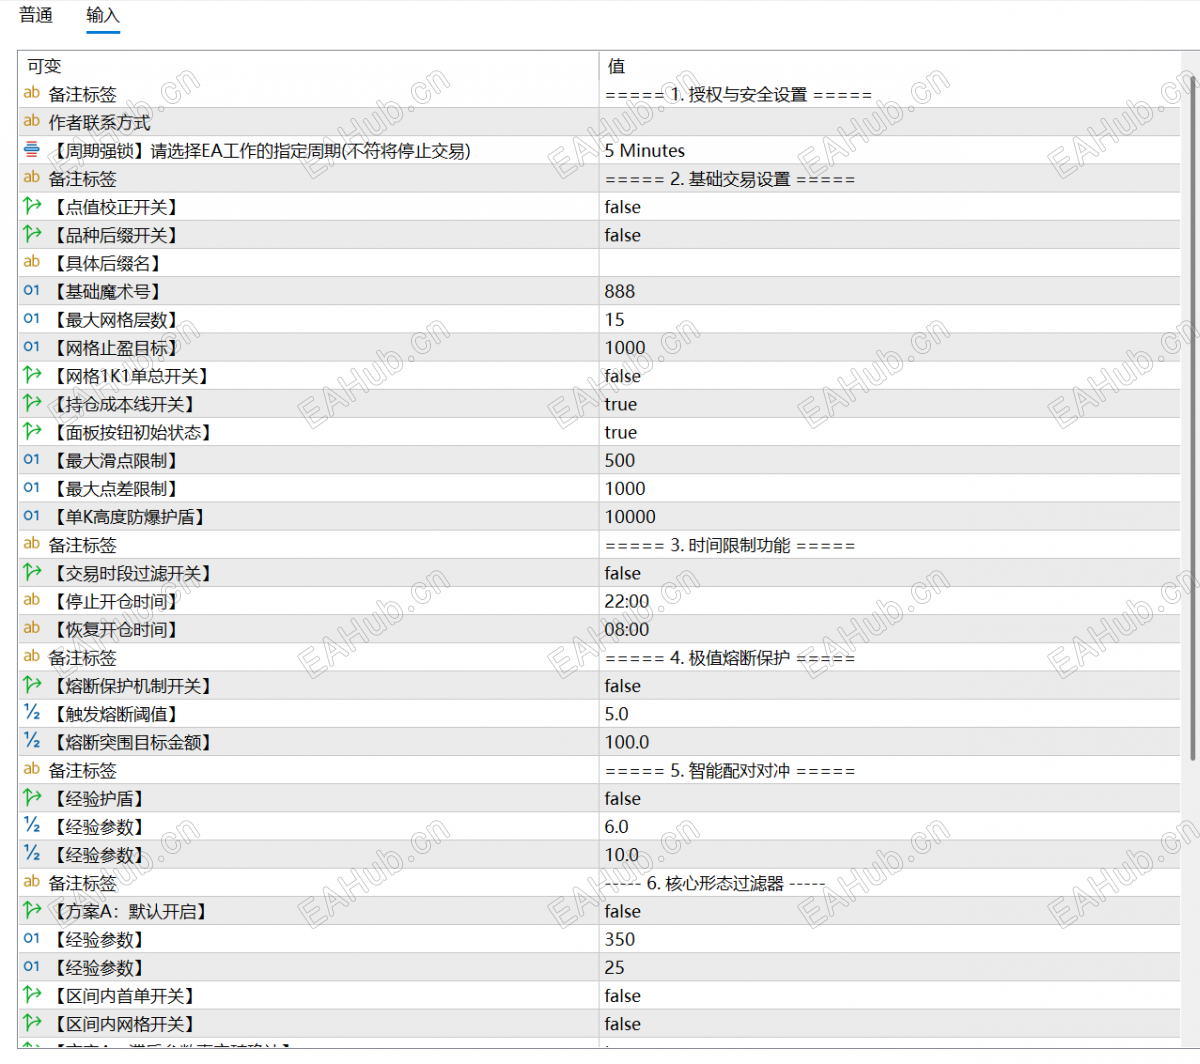The width and height of the screenshot is (1200, 1064).
Task: Click the boolean icon beside 【经验护盾】
Action: (x=32, y=798)
